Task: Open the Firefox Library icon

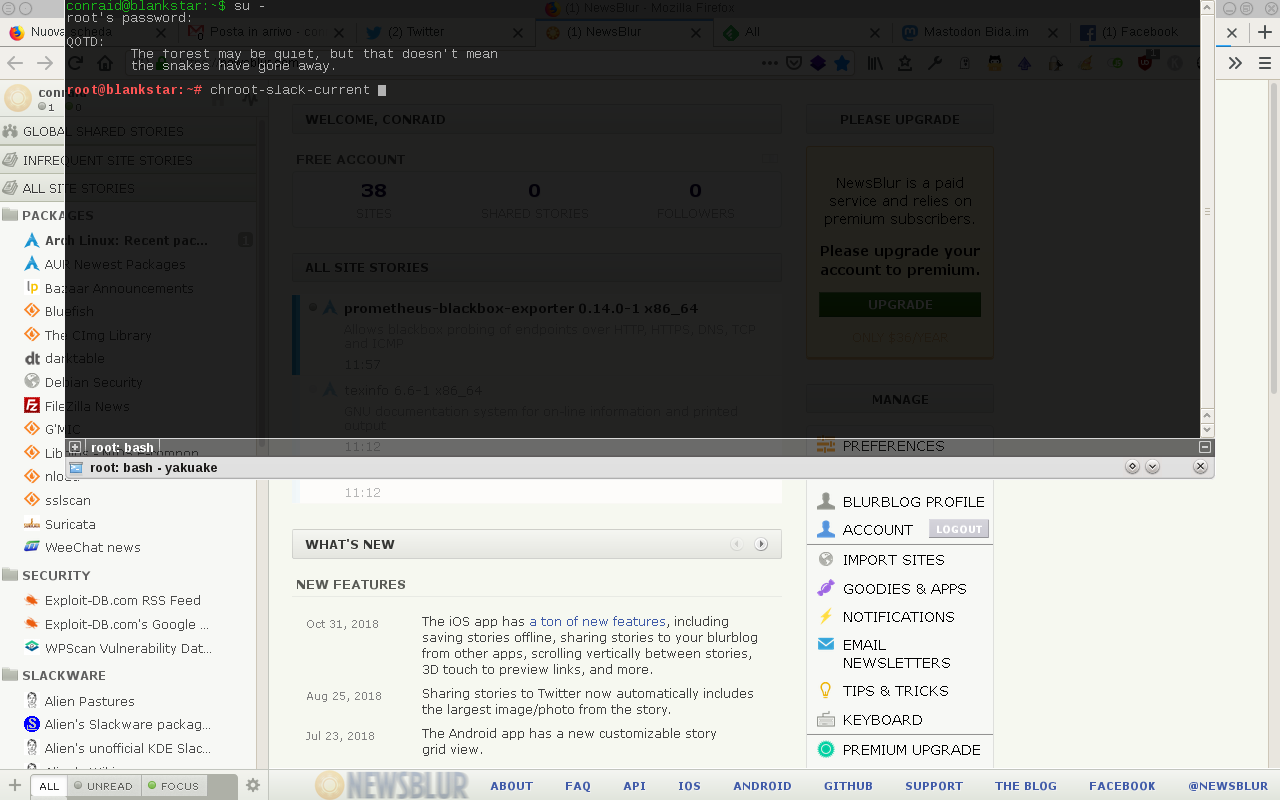Action: (875, 63)
